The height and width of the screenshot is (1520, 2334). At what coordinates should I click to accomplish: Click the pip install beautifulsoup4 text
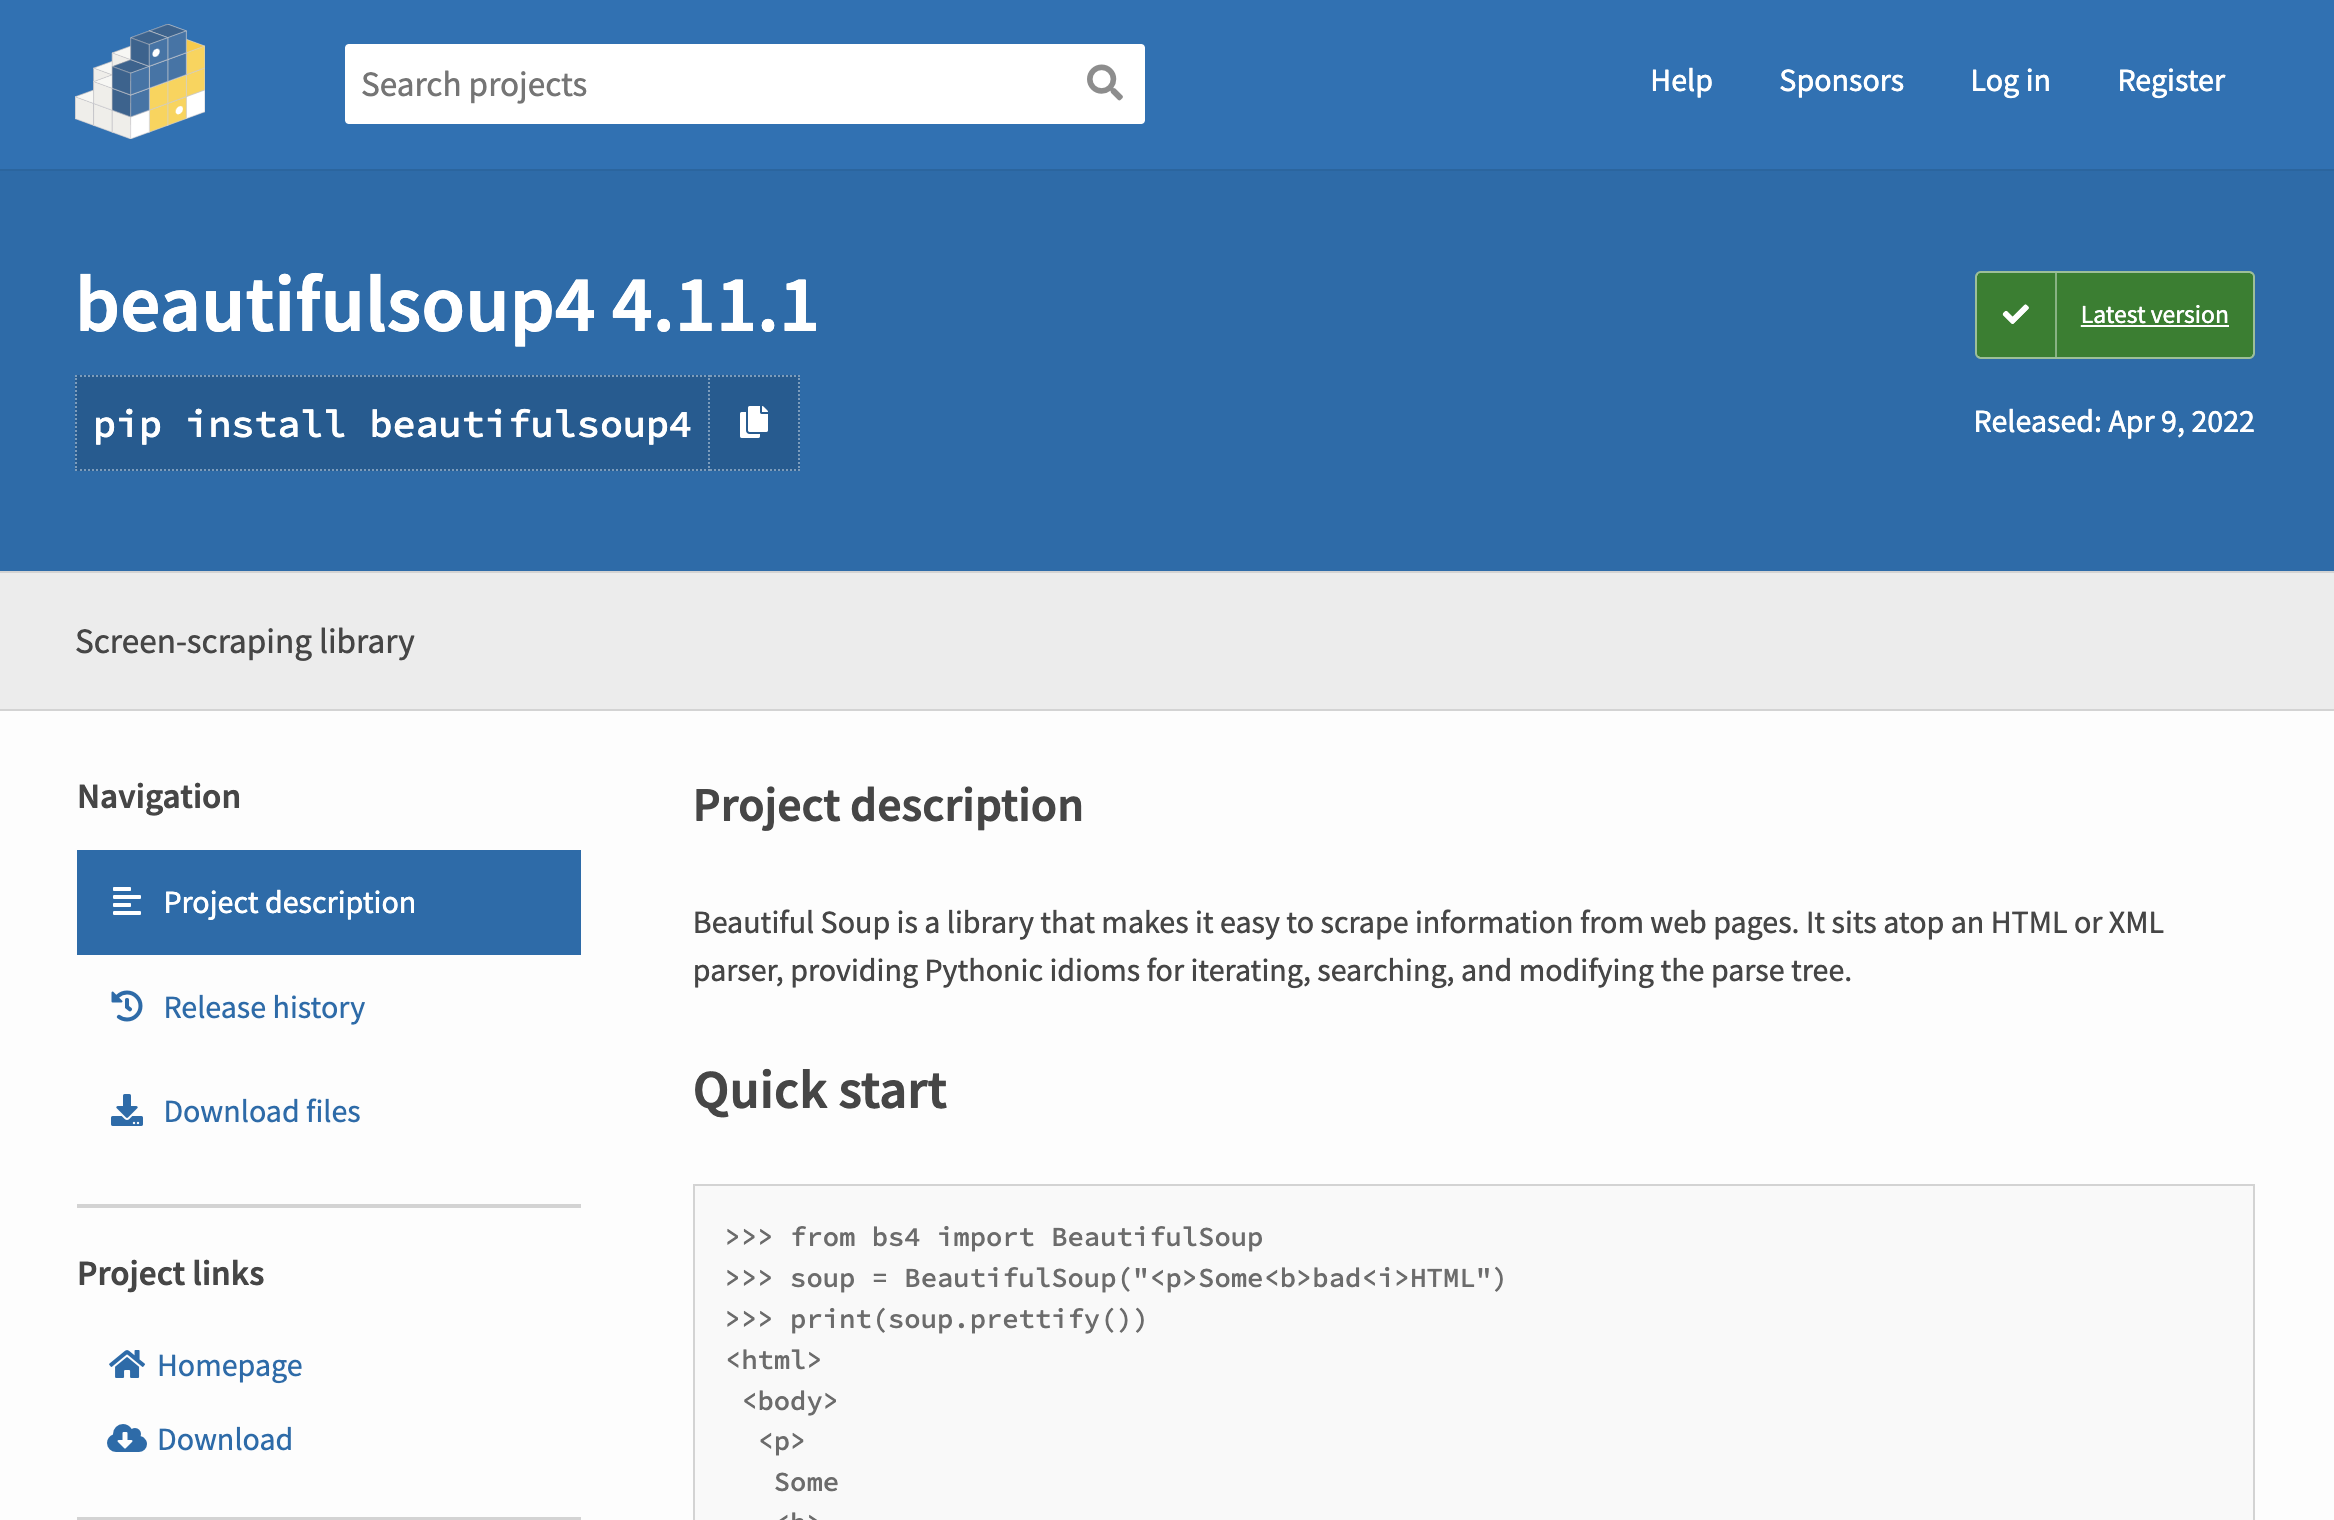coord(392,424)
